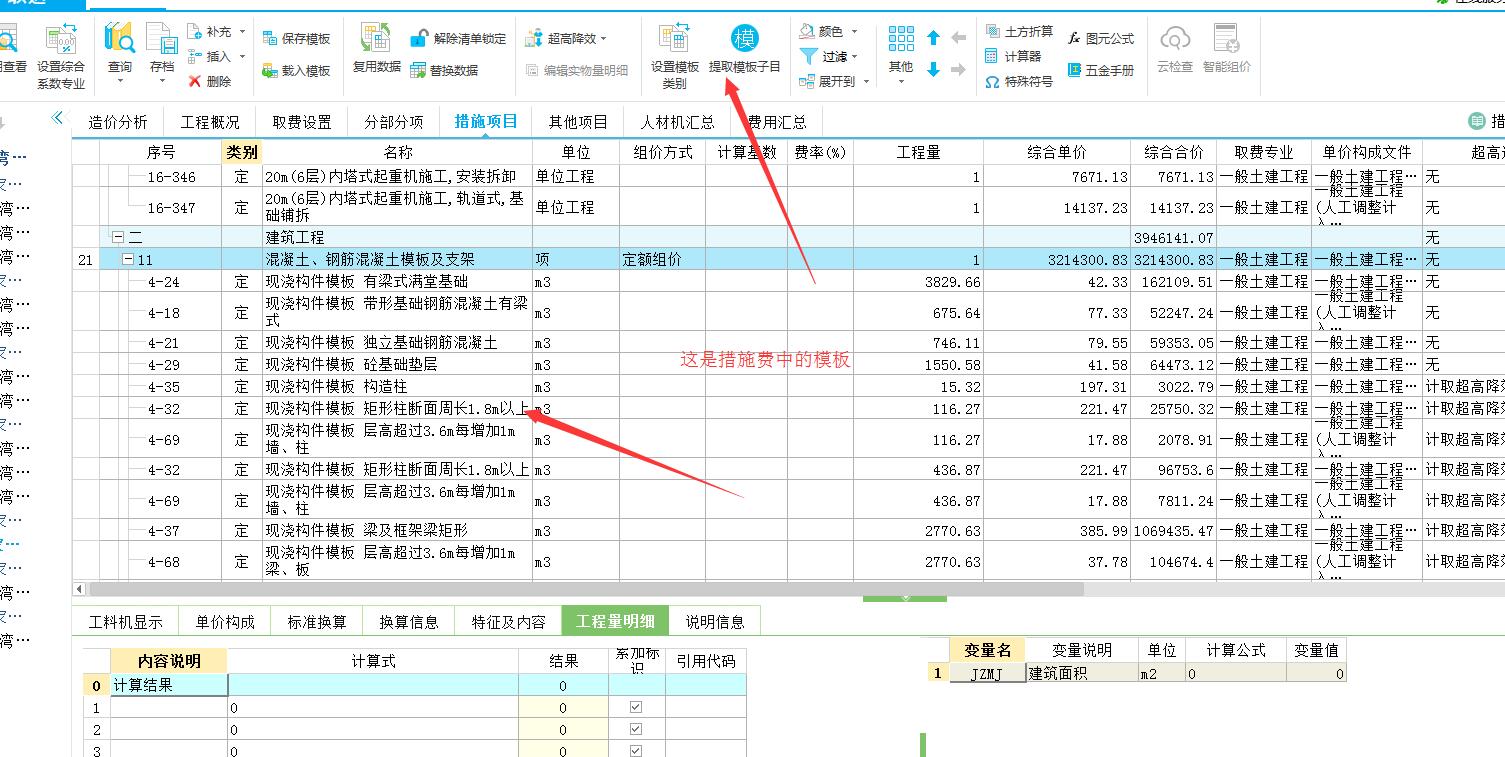Switch to 分部分项 tab
This screenshot has width=1505, height=757.
coord(394,122)
